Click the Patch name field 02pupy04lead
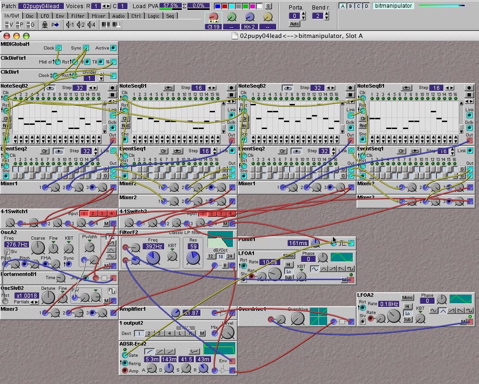 (x=41, y=6)
